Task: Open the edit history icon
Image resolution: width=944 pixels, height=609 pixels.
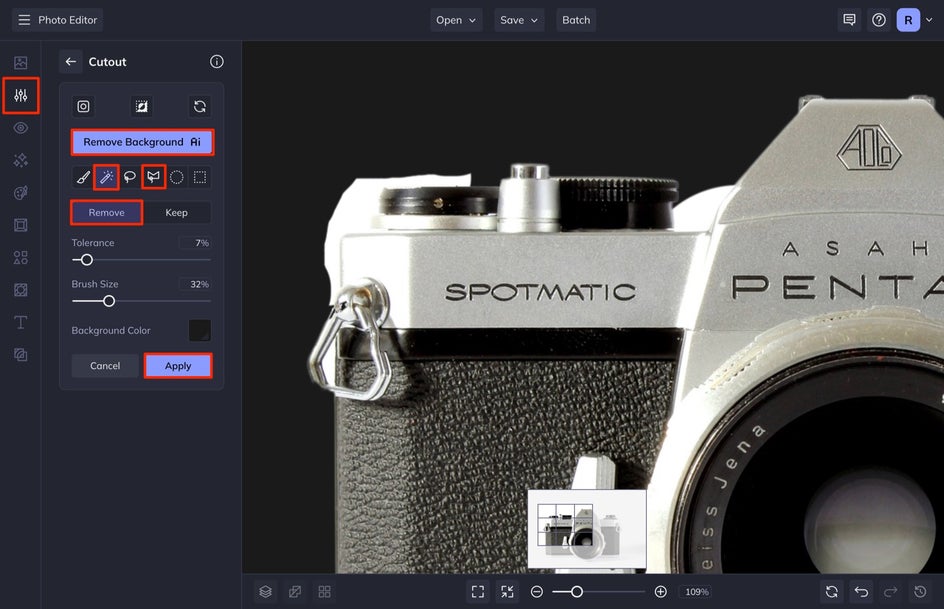Action: coord(921,592)
